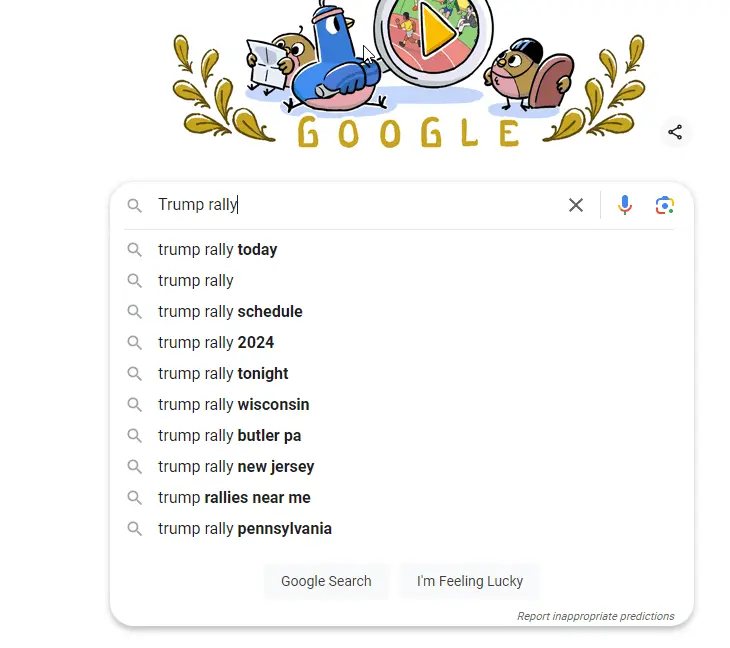730x648 pixels.
Task: Select 'trump rally wisconsin' suggestion
Action: (x=234, y=405)
